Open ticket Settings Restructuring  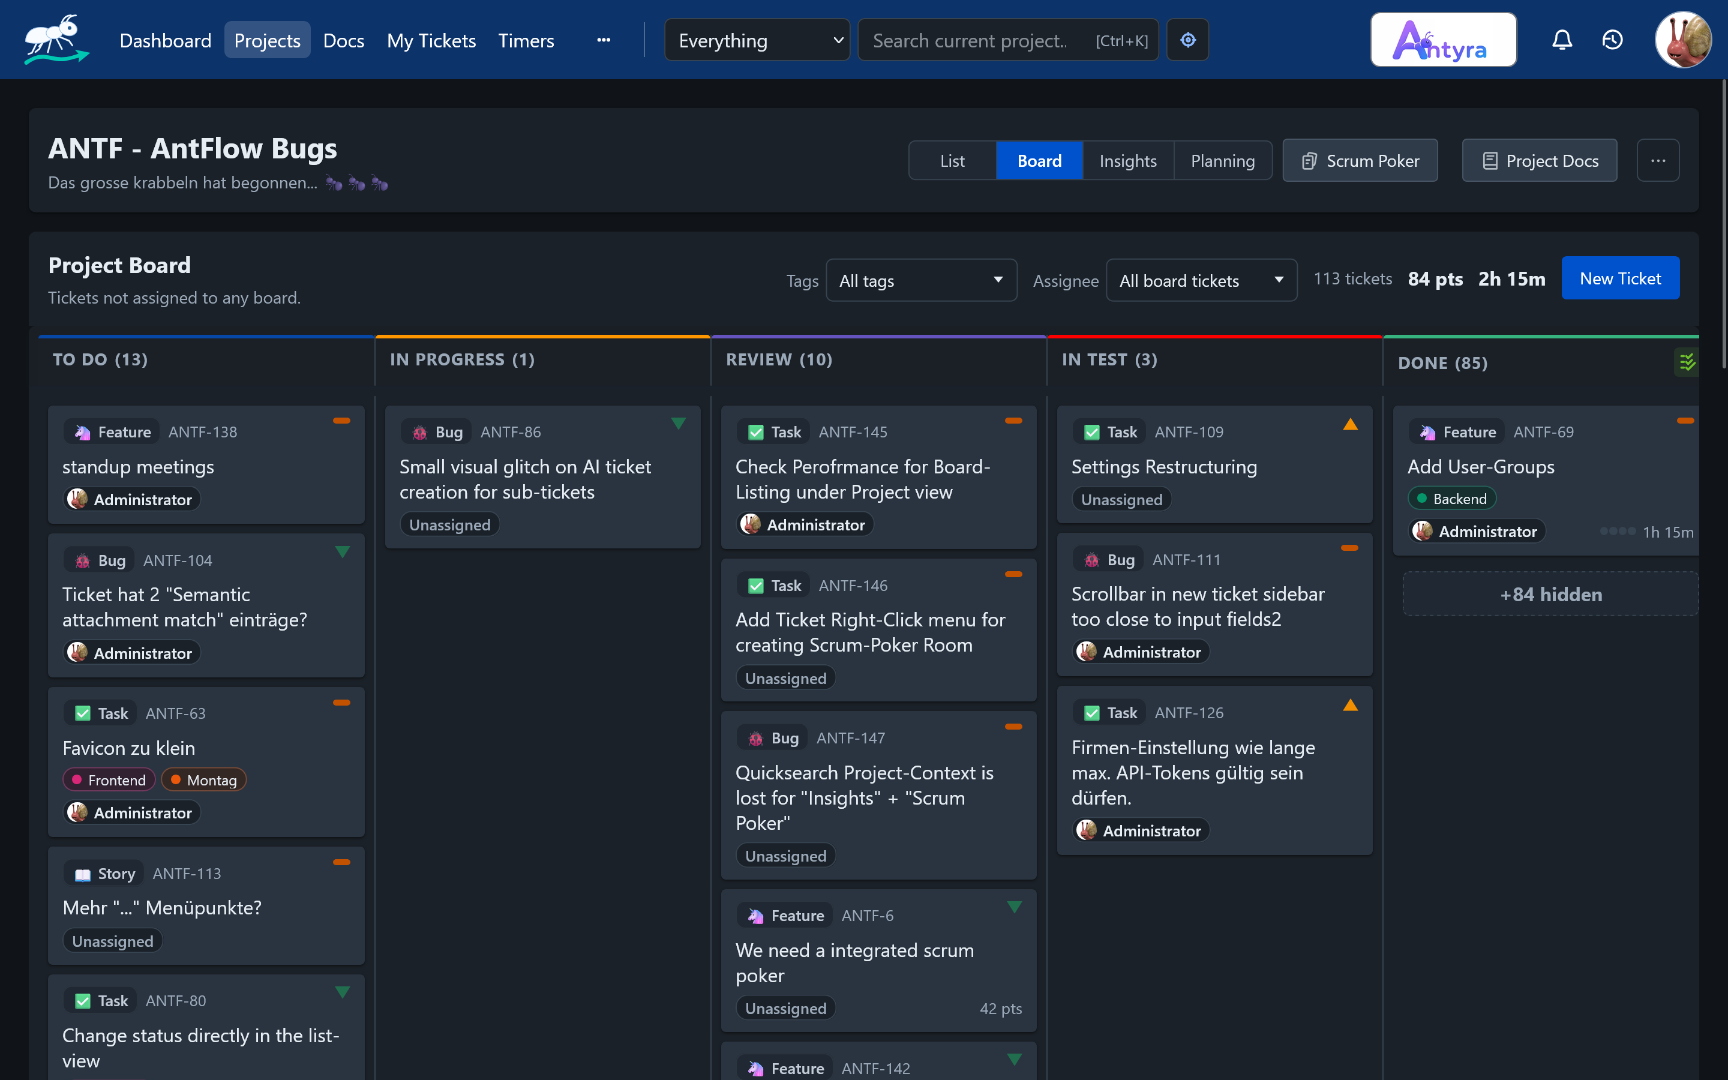coord(1164,467)
